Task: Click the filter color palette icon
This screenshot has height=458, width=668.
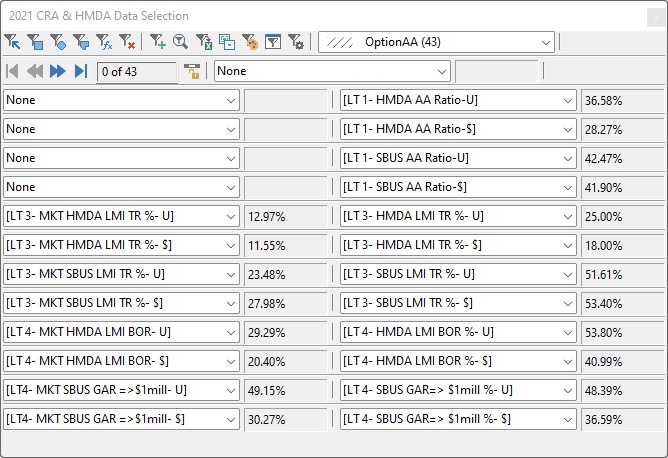Action: click(250, 42)
